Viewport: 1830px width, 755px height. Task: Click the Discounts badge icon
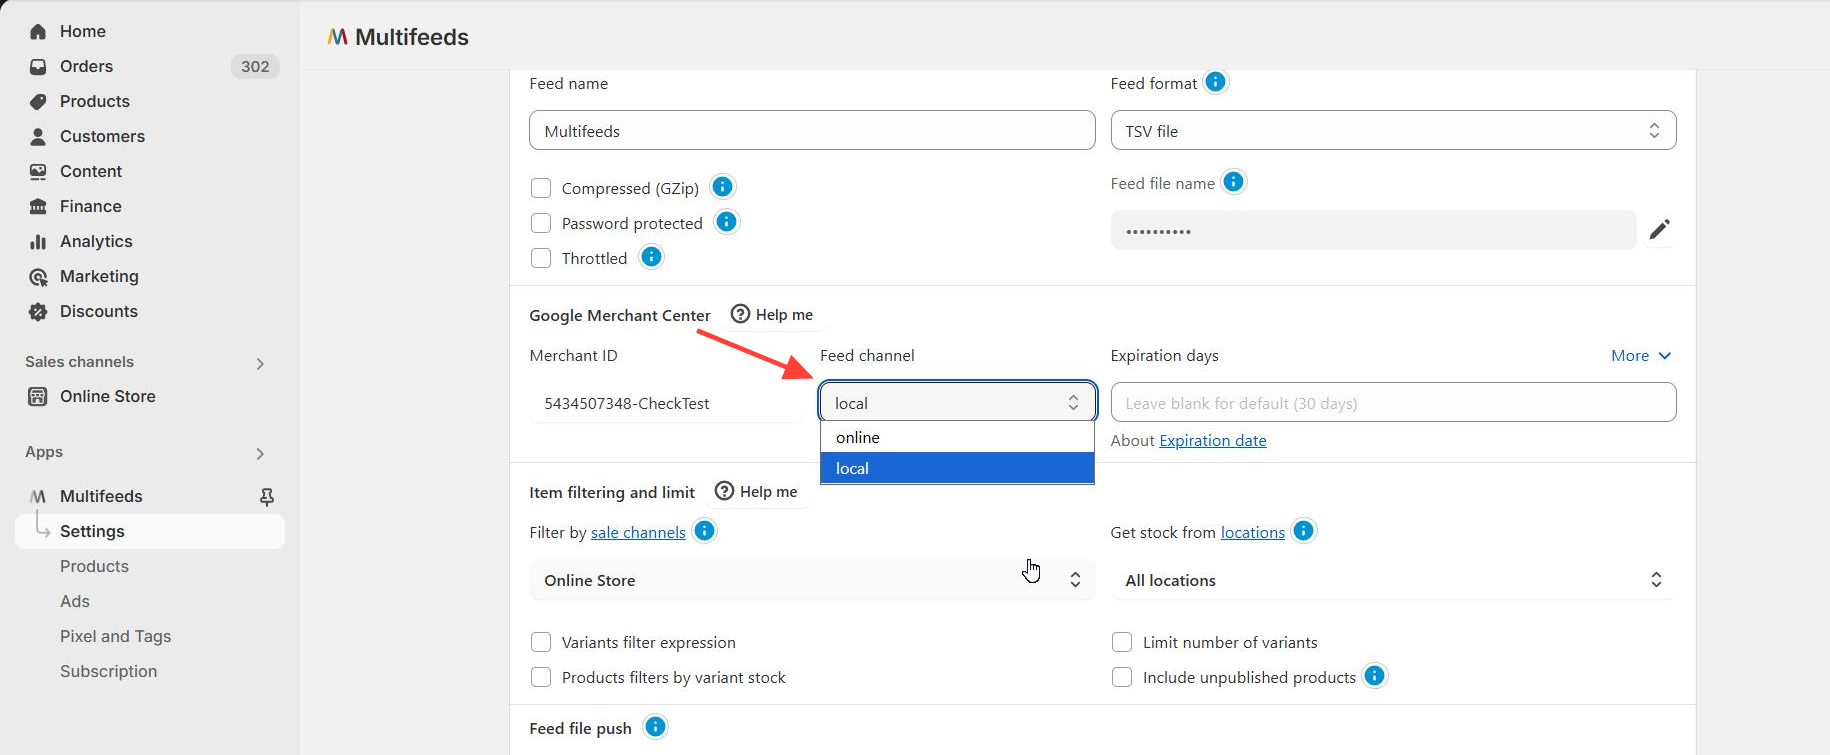coord(38,312)
